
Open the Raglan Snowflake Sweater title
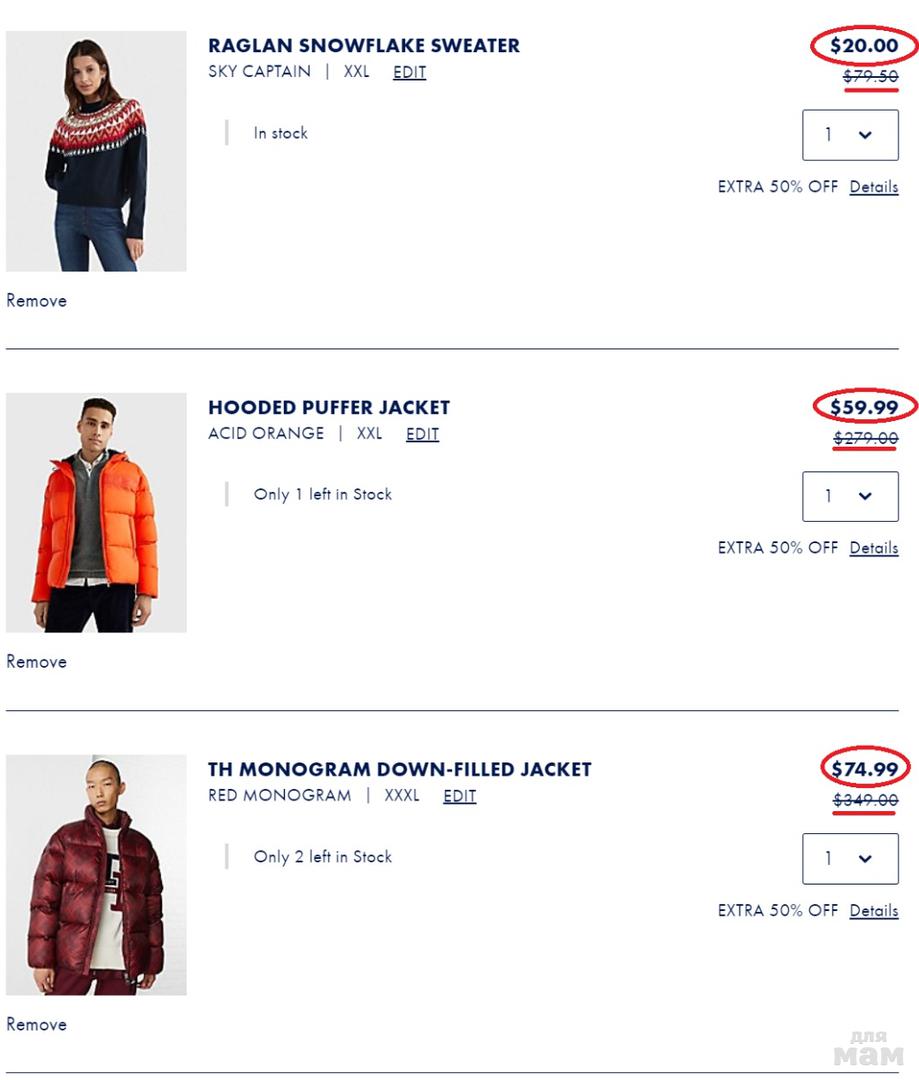click(x=364, y=45)
